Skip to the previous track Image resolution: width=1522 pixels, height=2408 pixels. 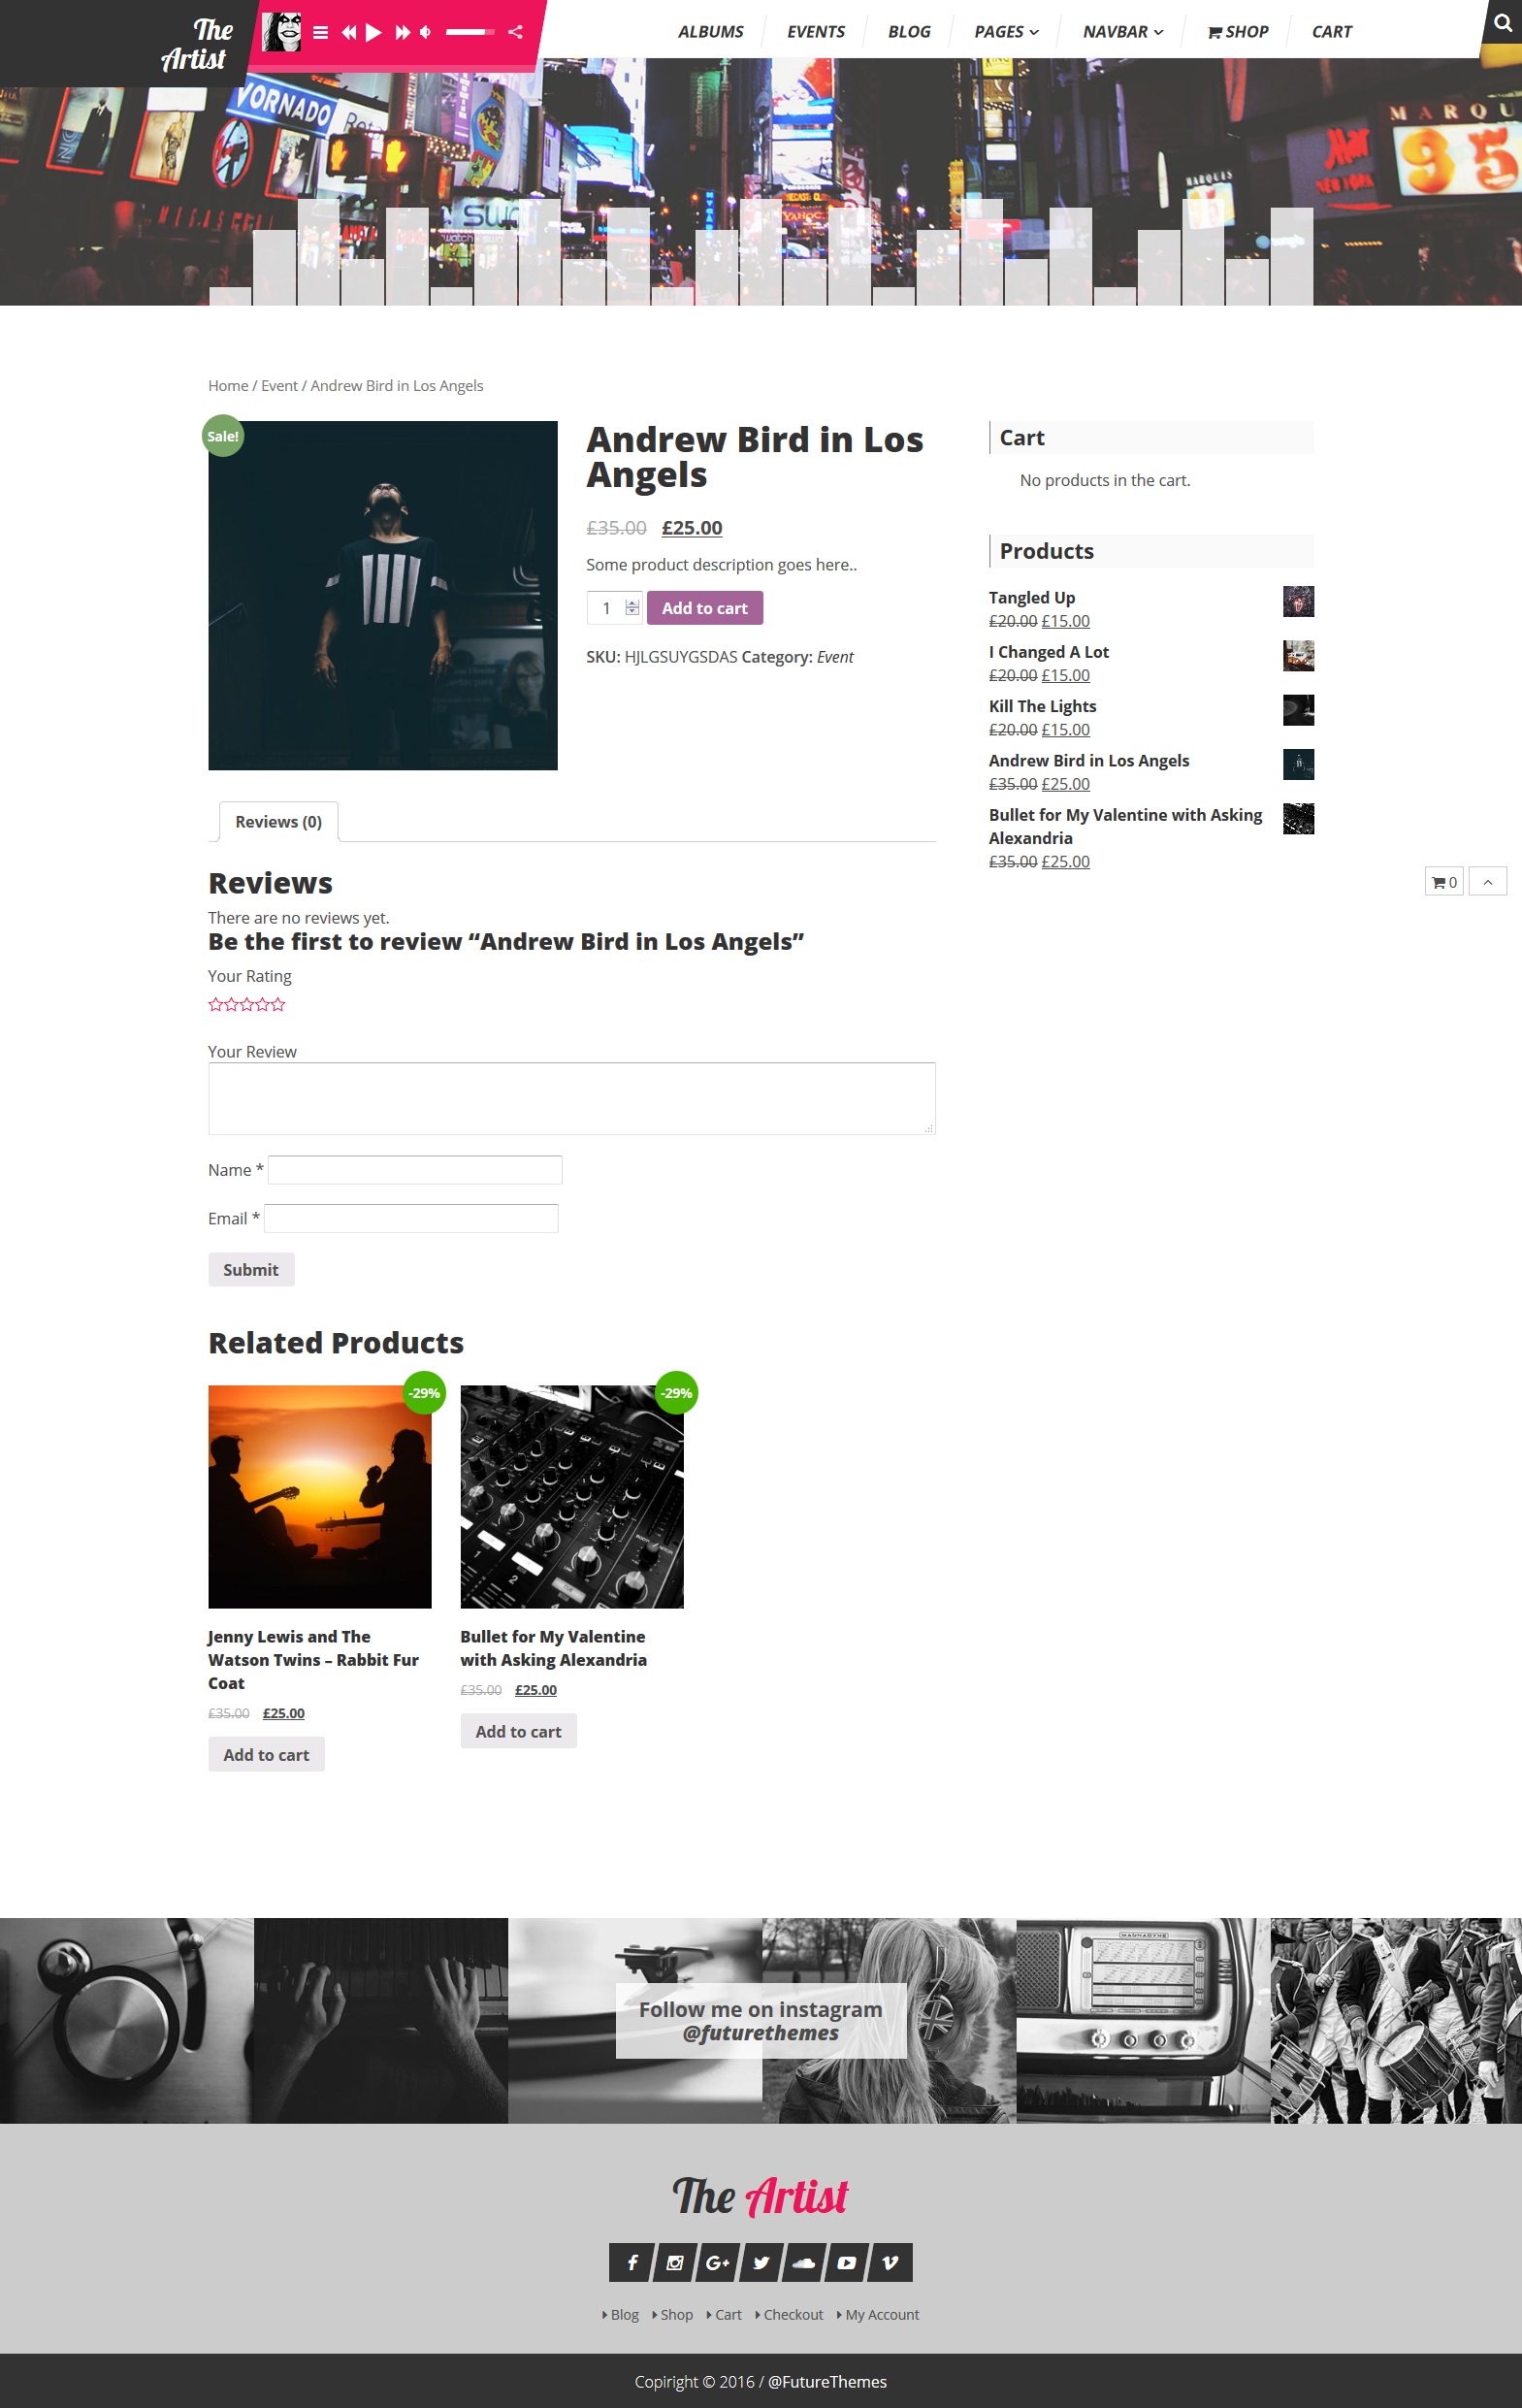[348, 32]
